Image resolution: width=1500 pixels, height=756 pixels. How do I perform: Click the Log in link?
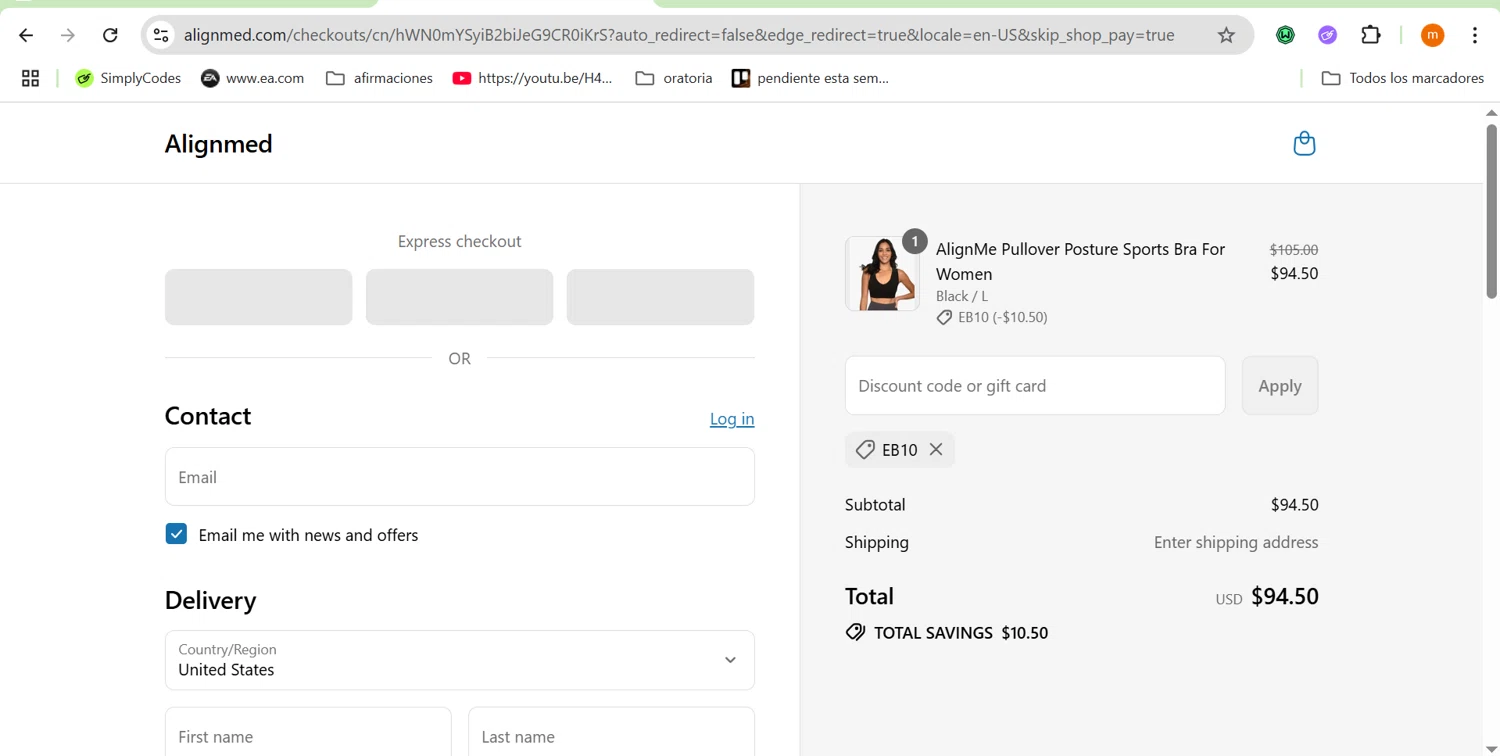click(732, 419)
